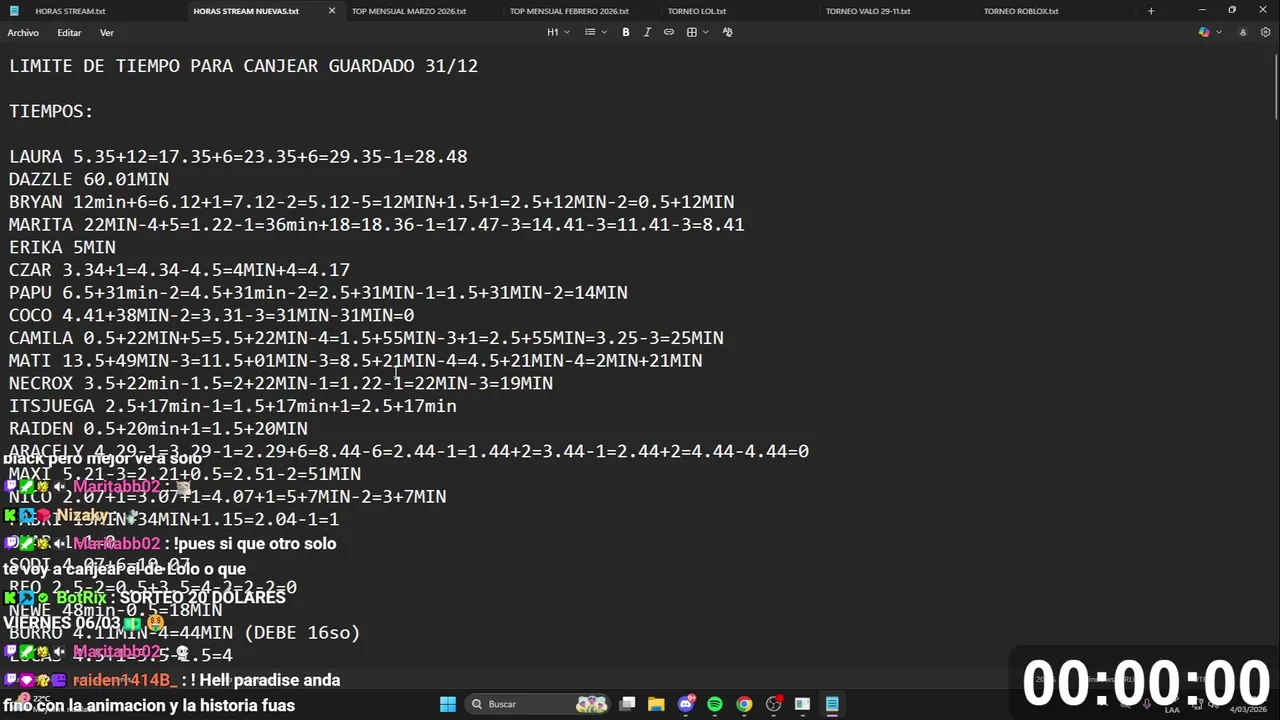The width and height of the screenshot is (1280, 720).
Task: Open the list style dropdown
Action: (595, 32)
